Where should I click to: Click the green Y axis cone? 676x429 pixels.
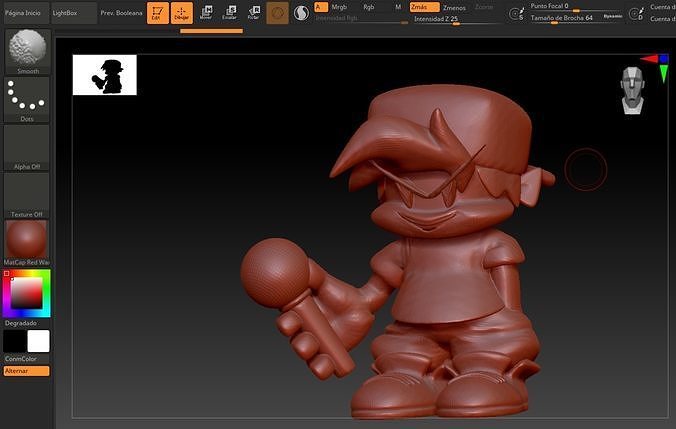(x=664, y=73)
